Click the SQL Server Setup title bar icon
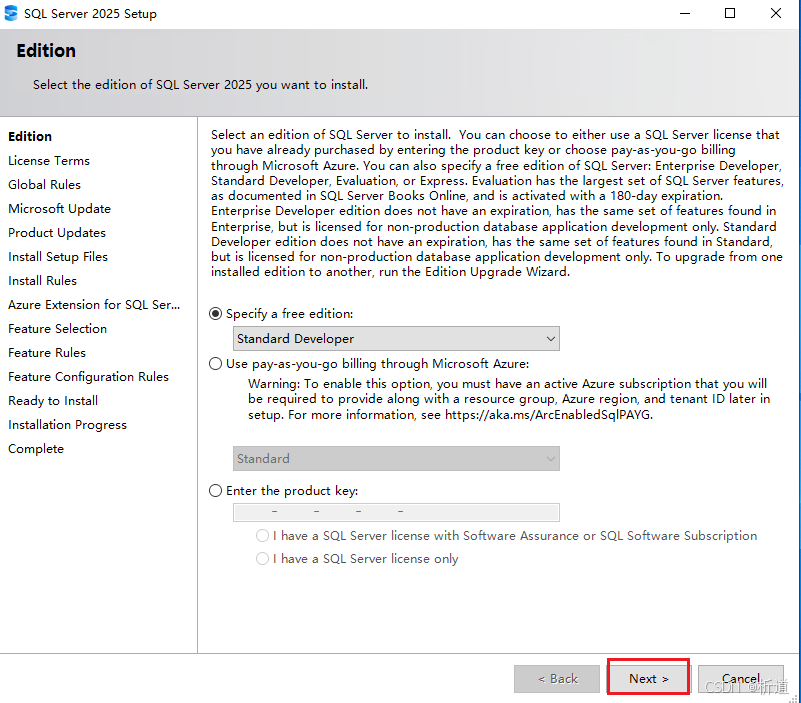The image size is (801, 703). (11, 14)
